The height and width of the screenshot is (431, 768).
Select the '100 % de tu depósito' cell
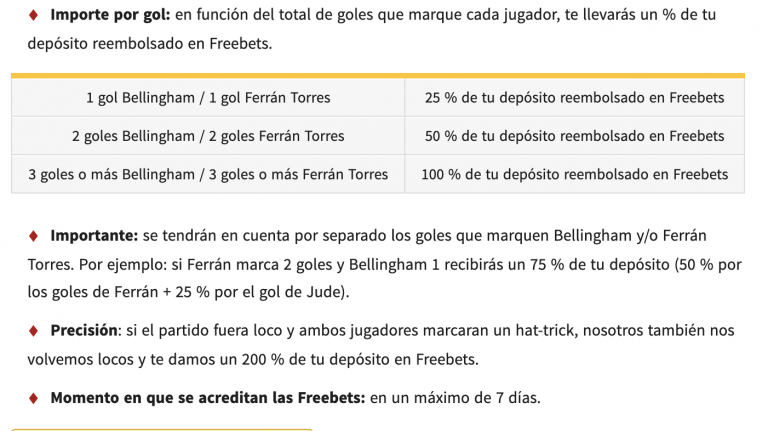574,174
